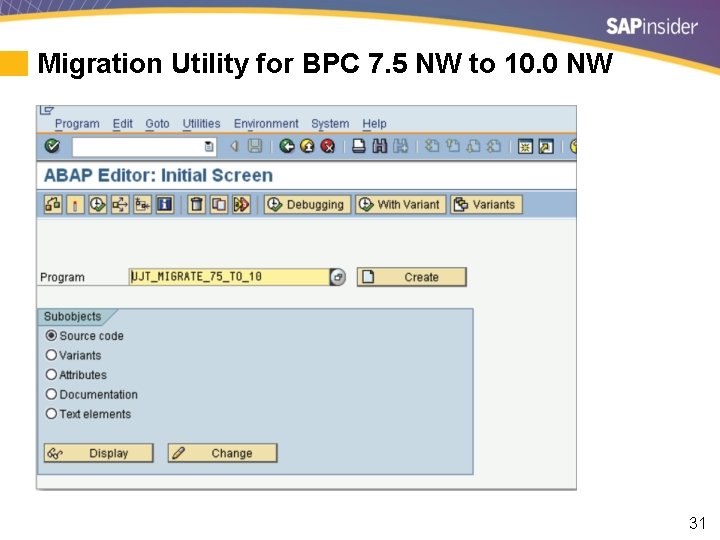Screen dimensions: 720x540
Task: Click the Delete trash can icon
Action: (x=197, y=204)
